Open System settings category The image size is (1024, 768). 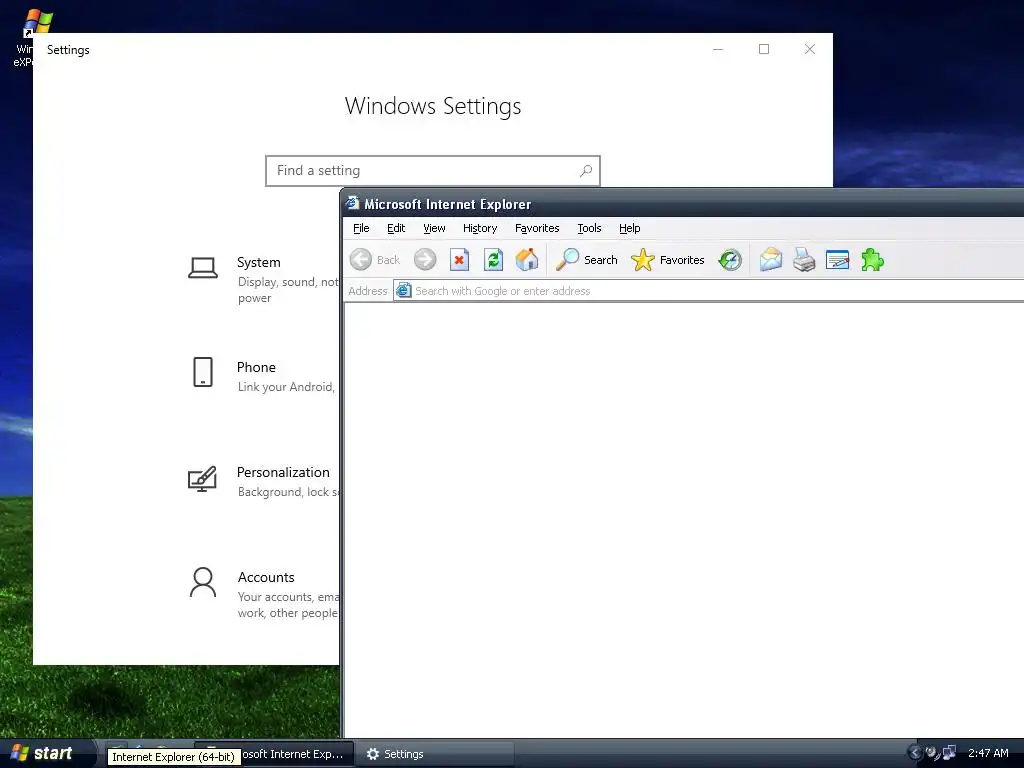point(263,280)
